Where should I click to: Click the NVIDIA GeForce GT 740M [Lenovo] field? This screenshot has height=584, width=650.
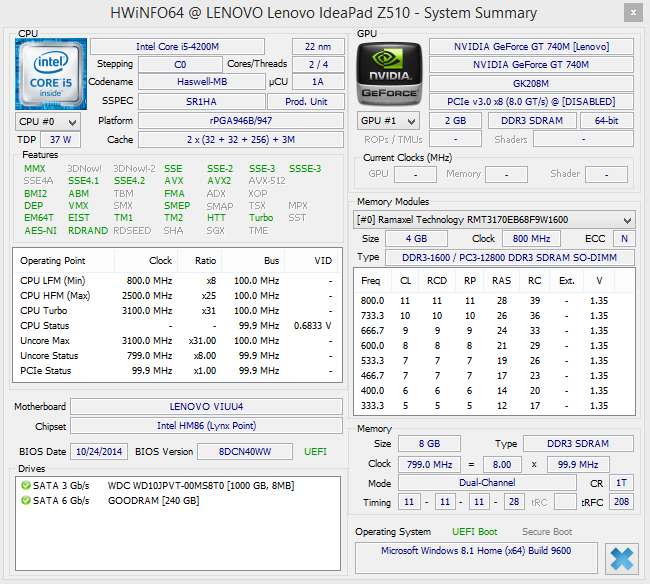(x=531, y=46)
